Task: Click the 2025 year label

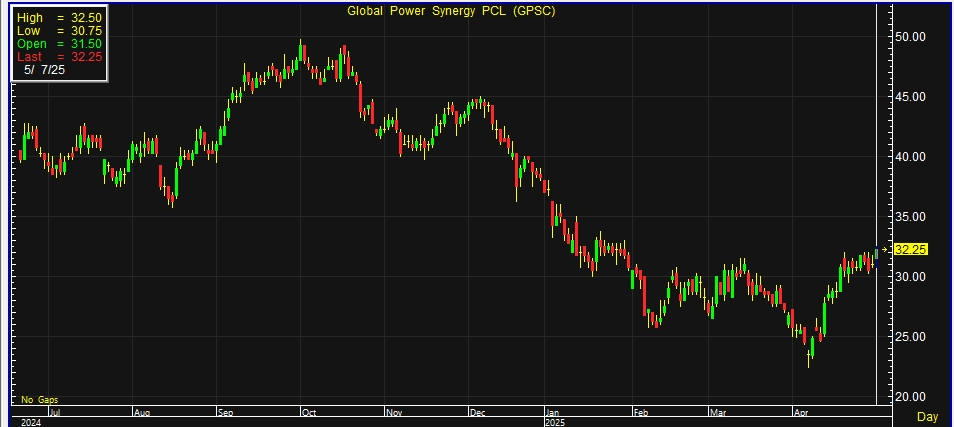Action: 556,422
